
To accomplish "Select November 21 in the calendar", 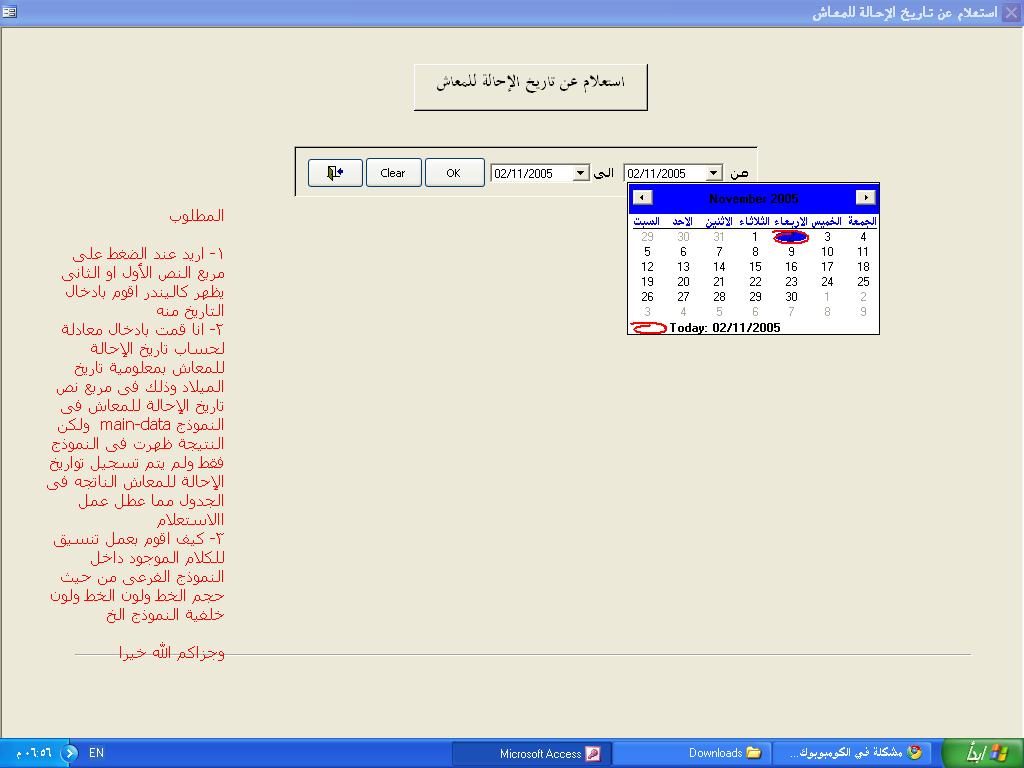I will (719, 282).
